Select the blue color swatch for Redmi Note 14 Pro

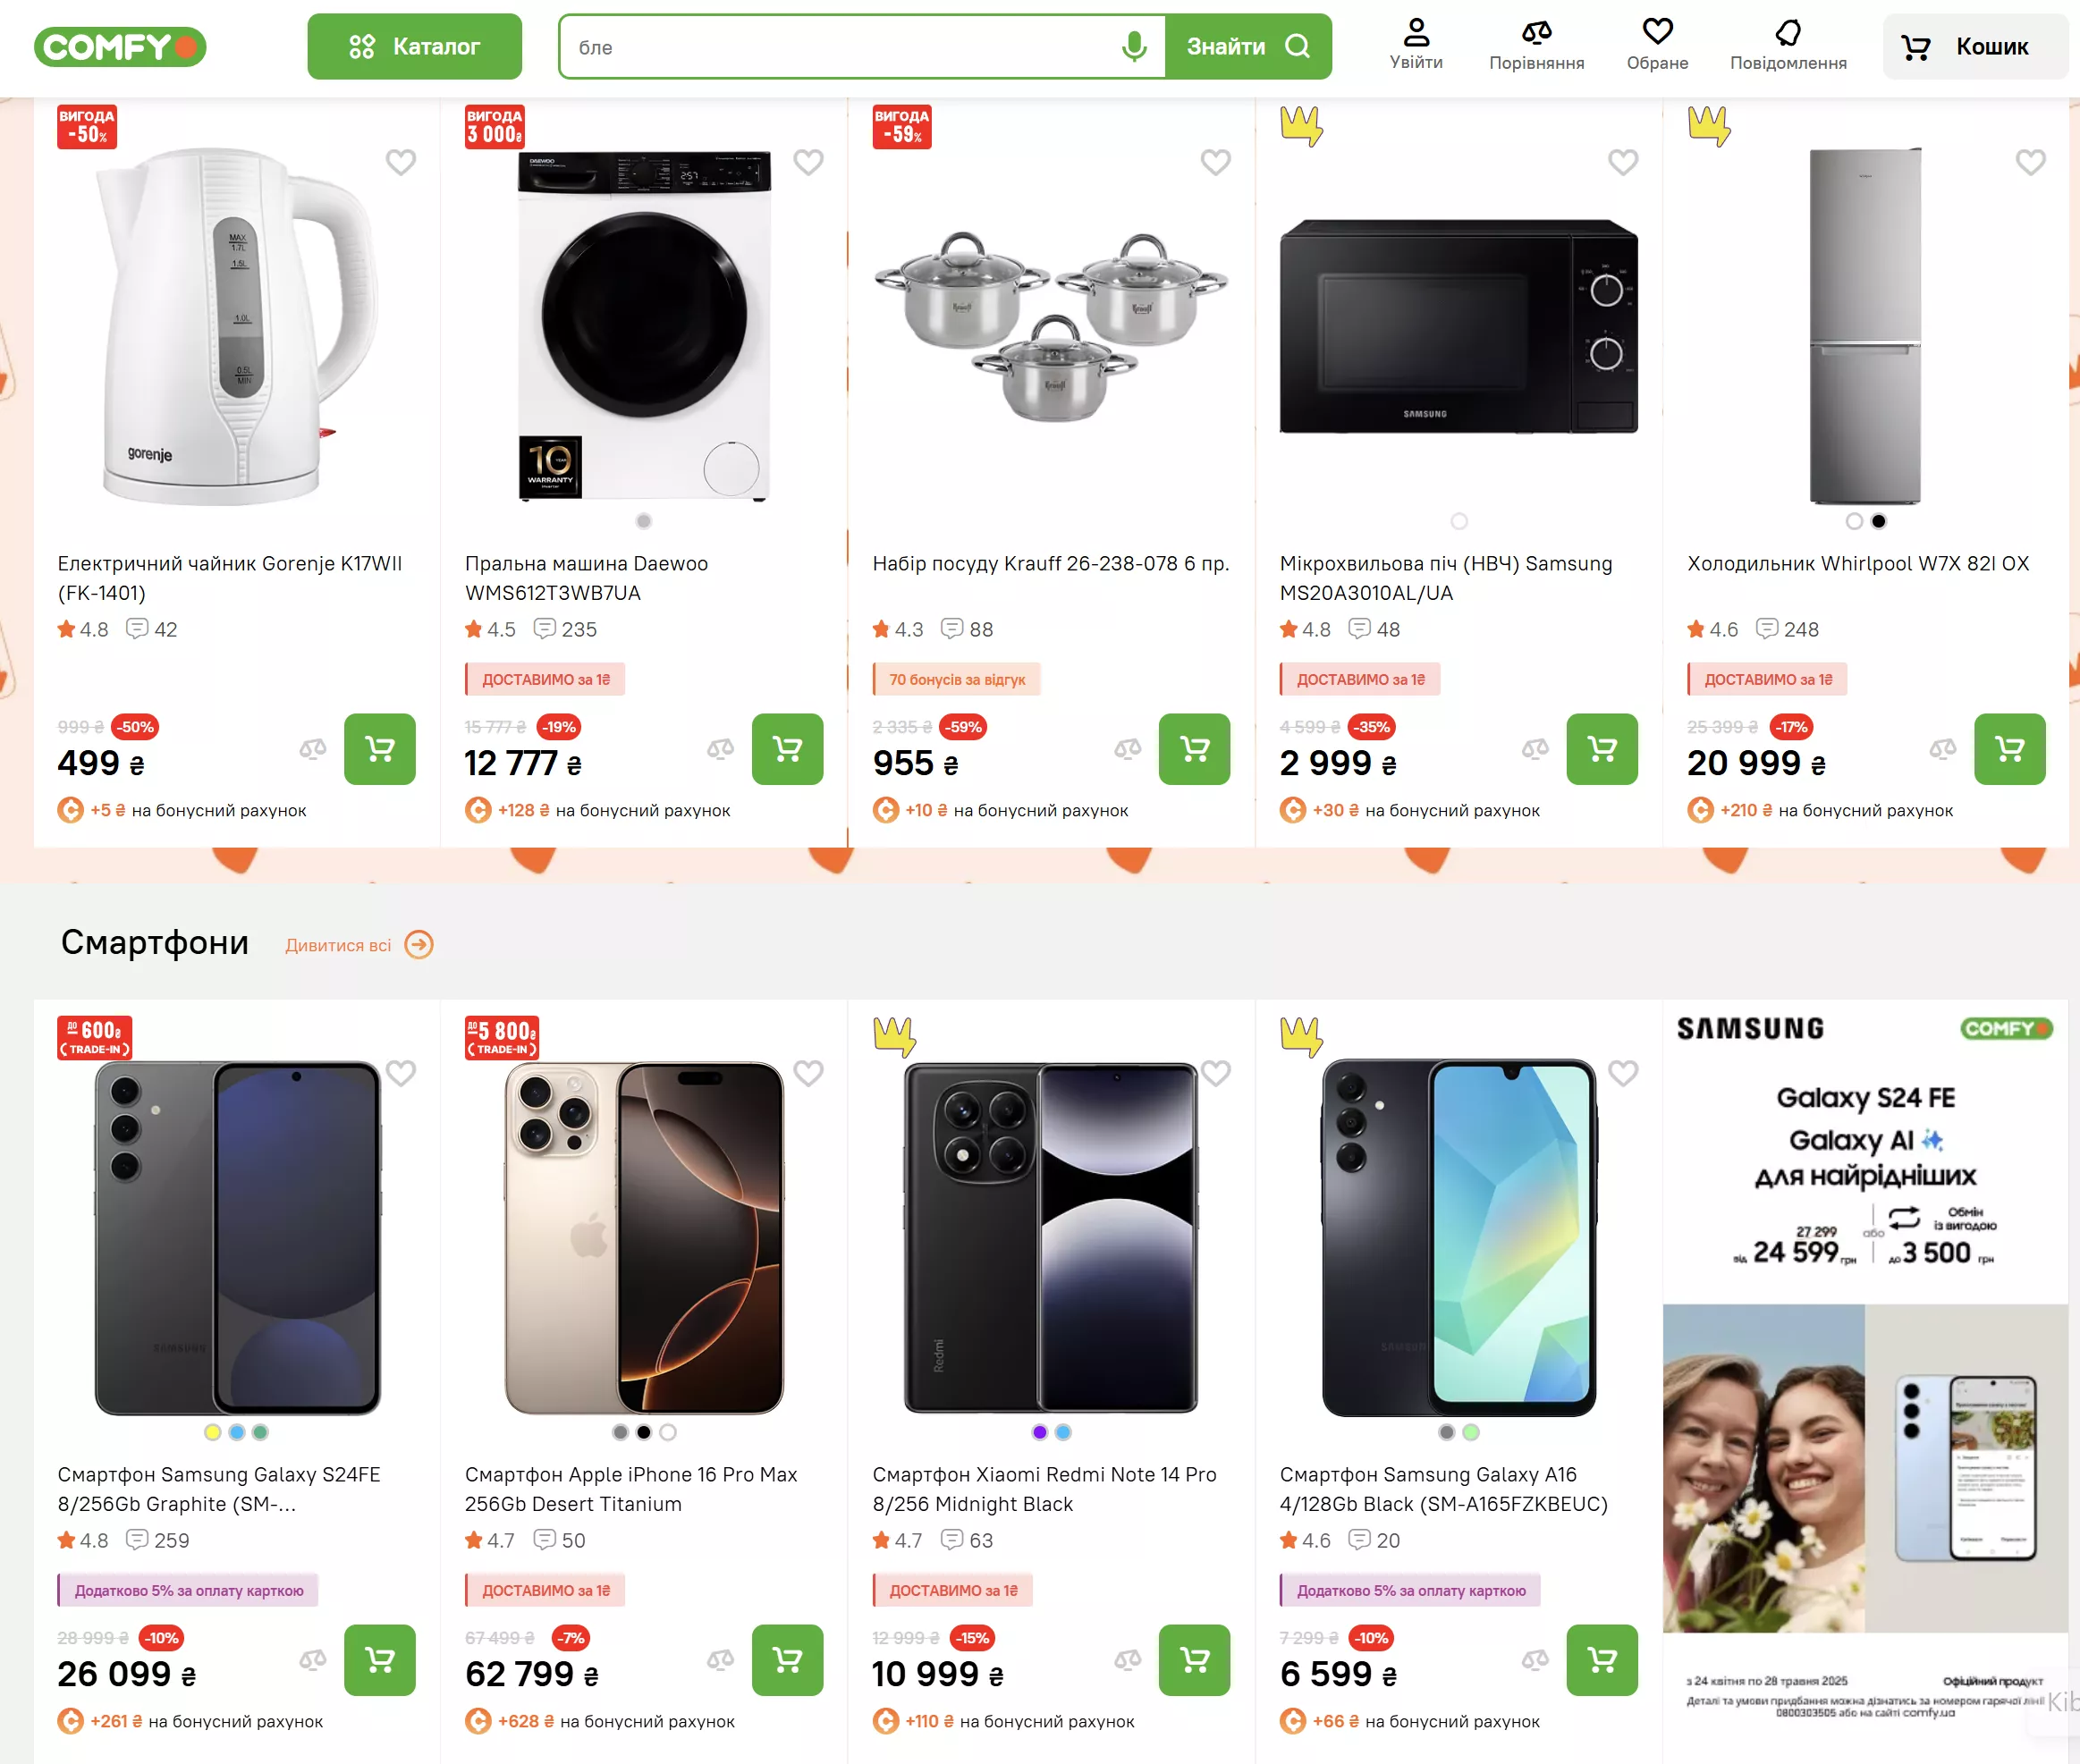(x=1063, y=1432)
